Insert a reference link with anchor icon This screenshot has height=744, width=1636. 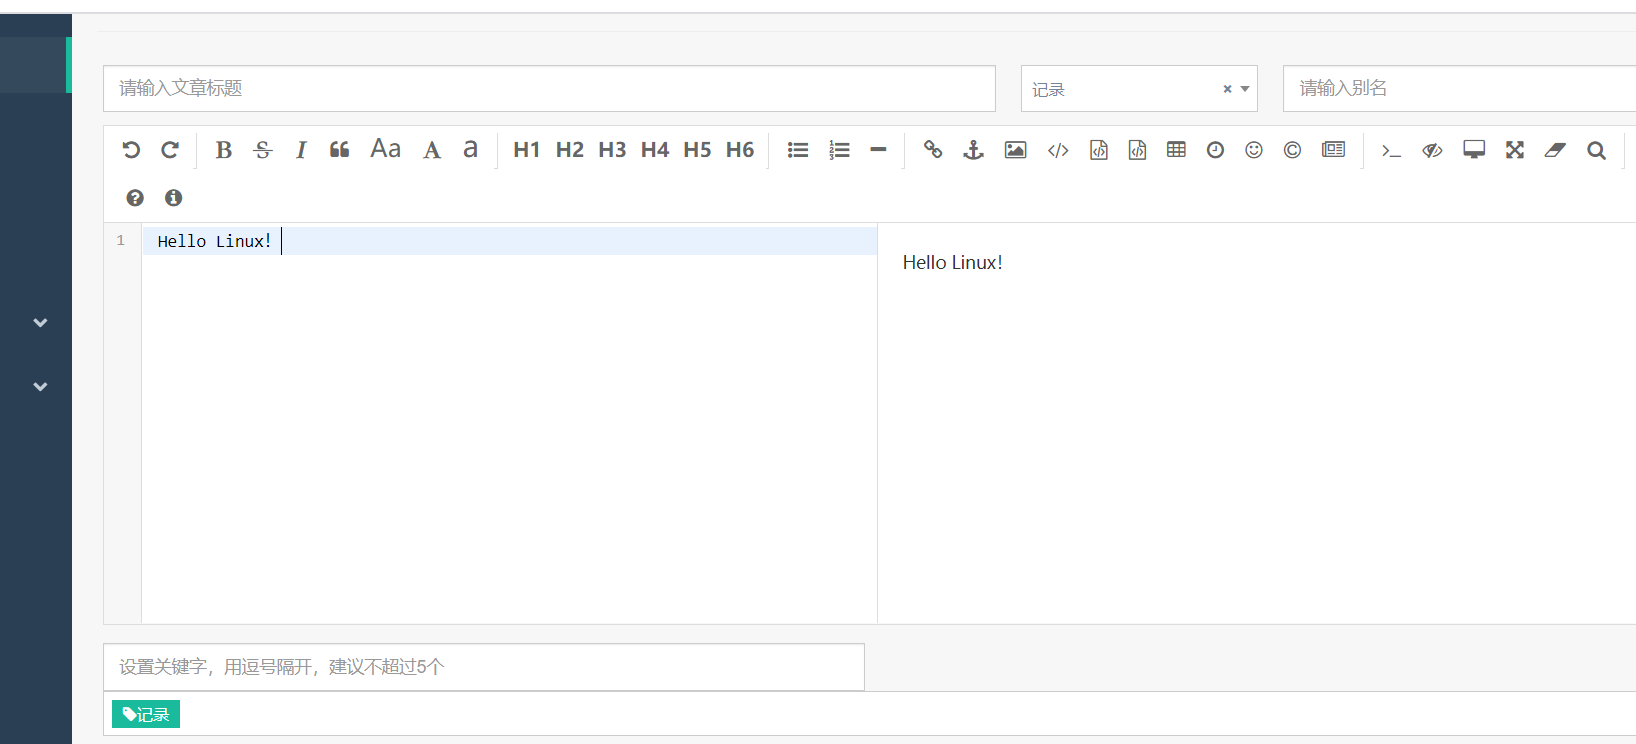(973, 150)
